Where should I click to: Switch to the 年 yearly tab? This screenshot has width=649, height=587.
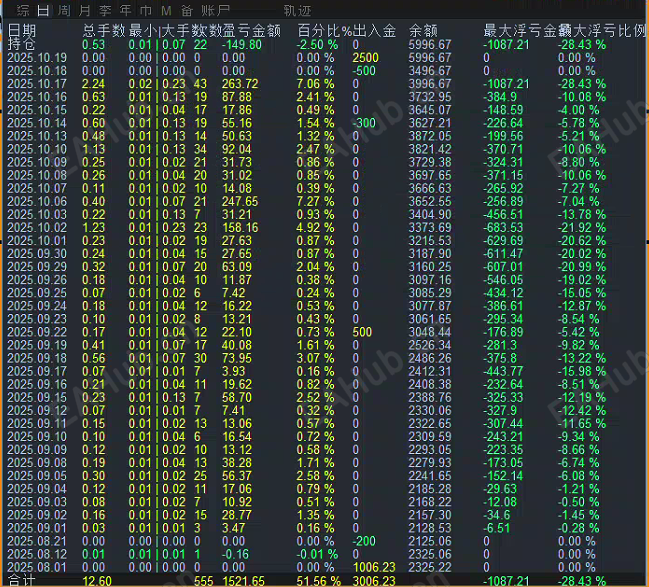pos(125,10)
